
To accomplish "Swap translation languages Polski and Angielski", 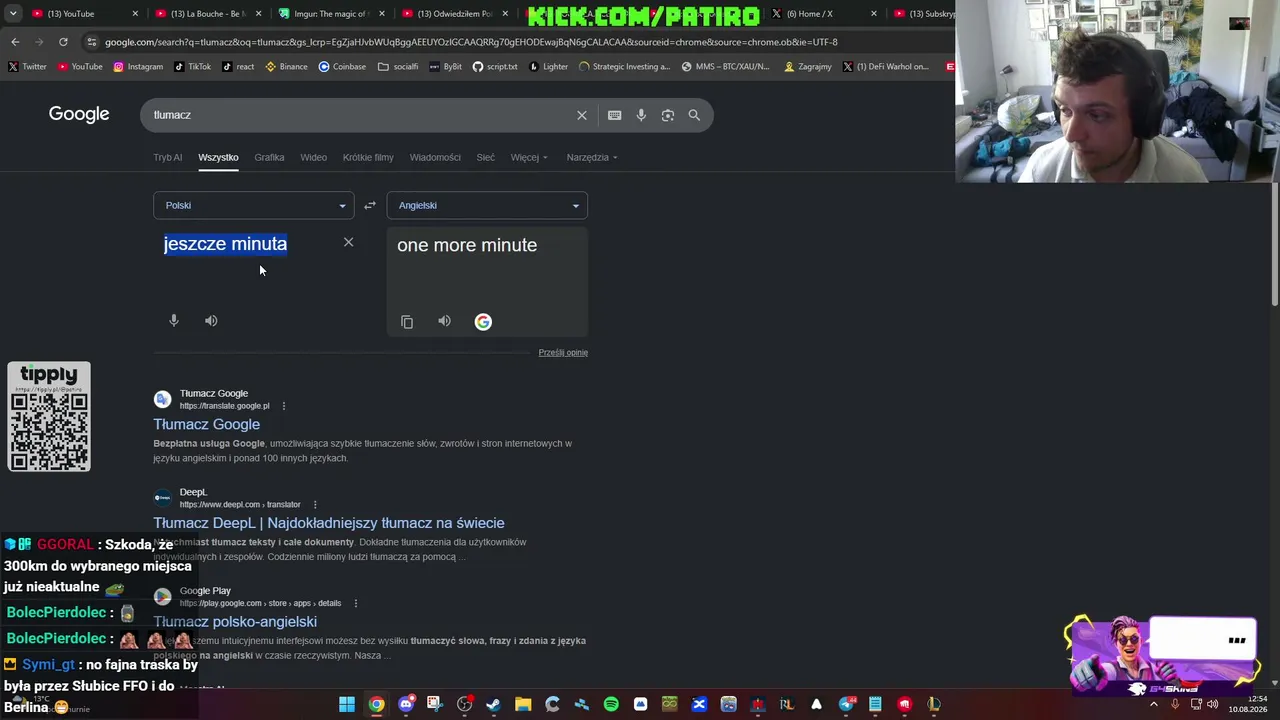I will [370, 205].
